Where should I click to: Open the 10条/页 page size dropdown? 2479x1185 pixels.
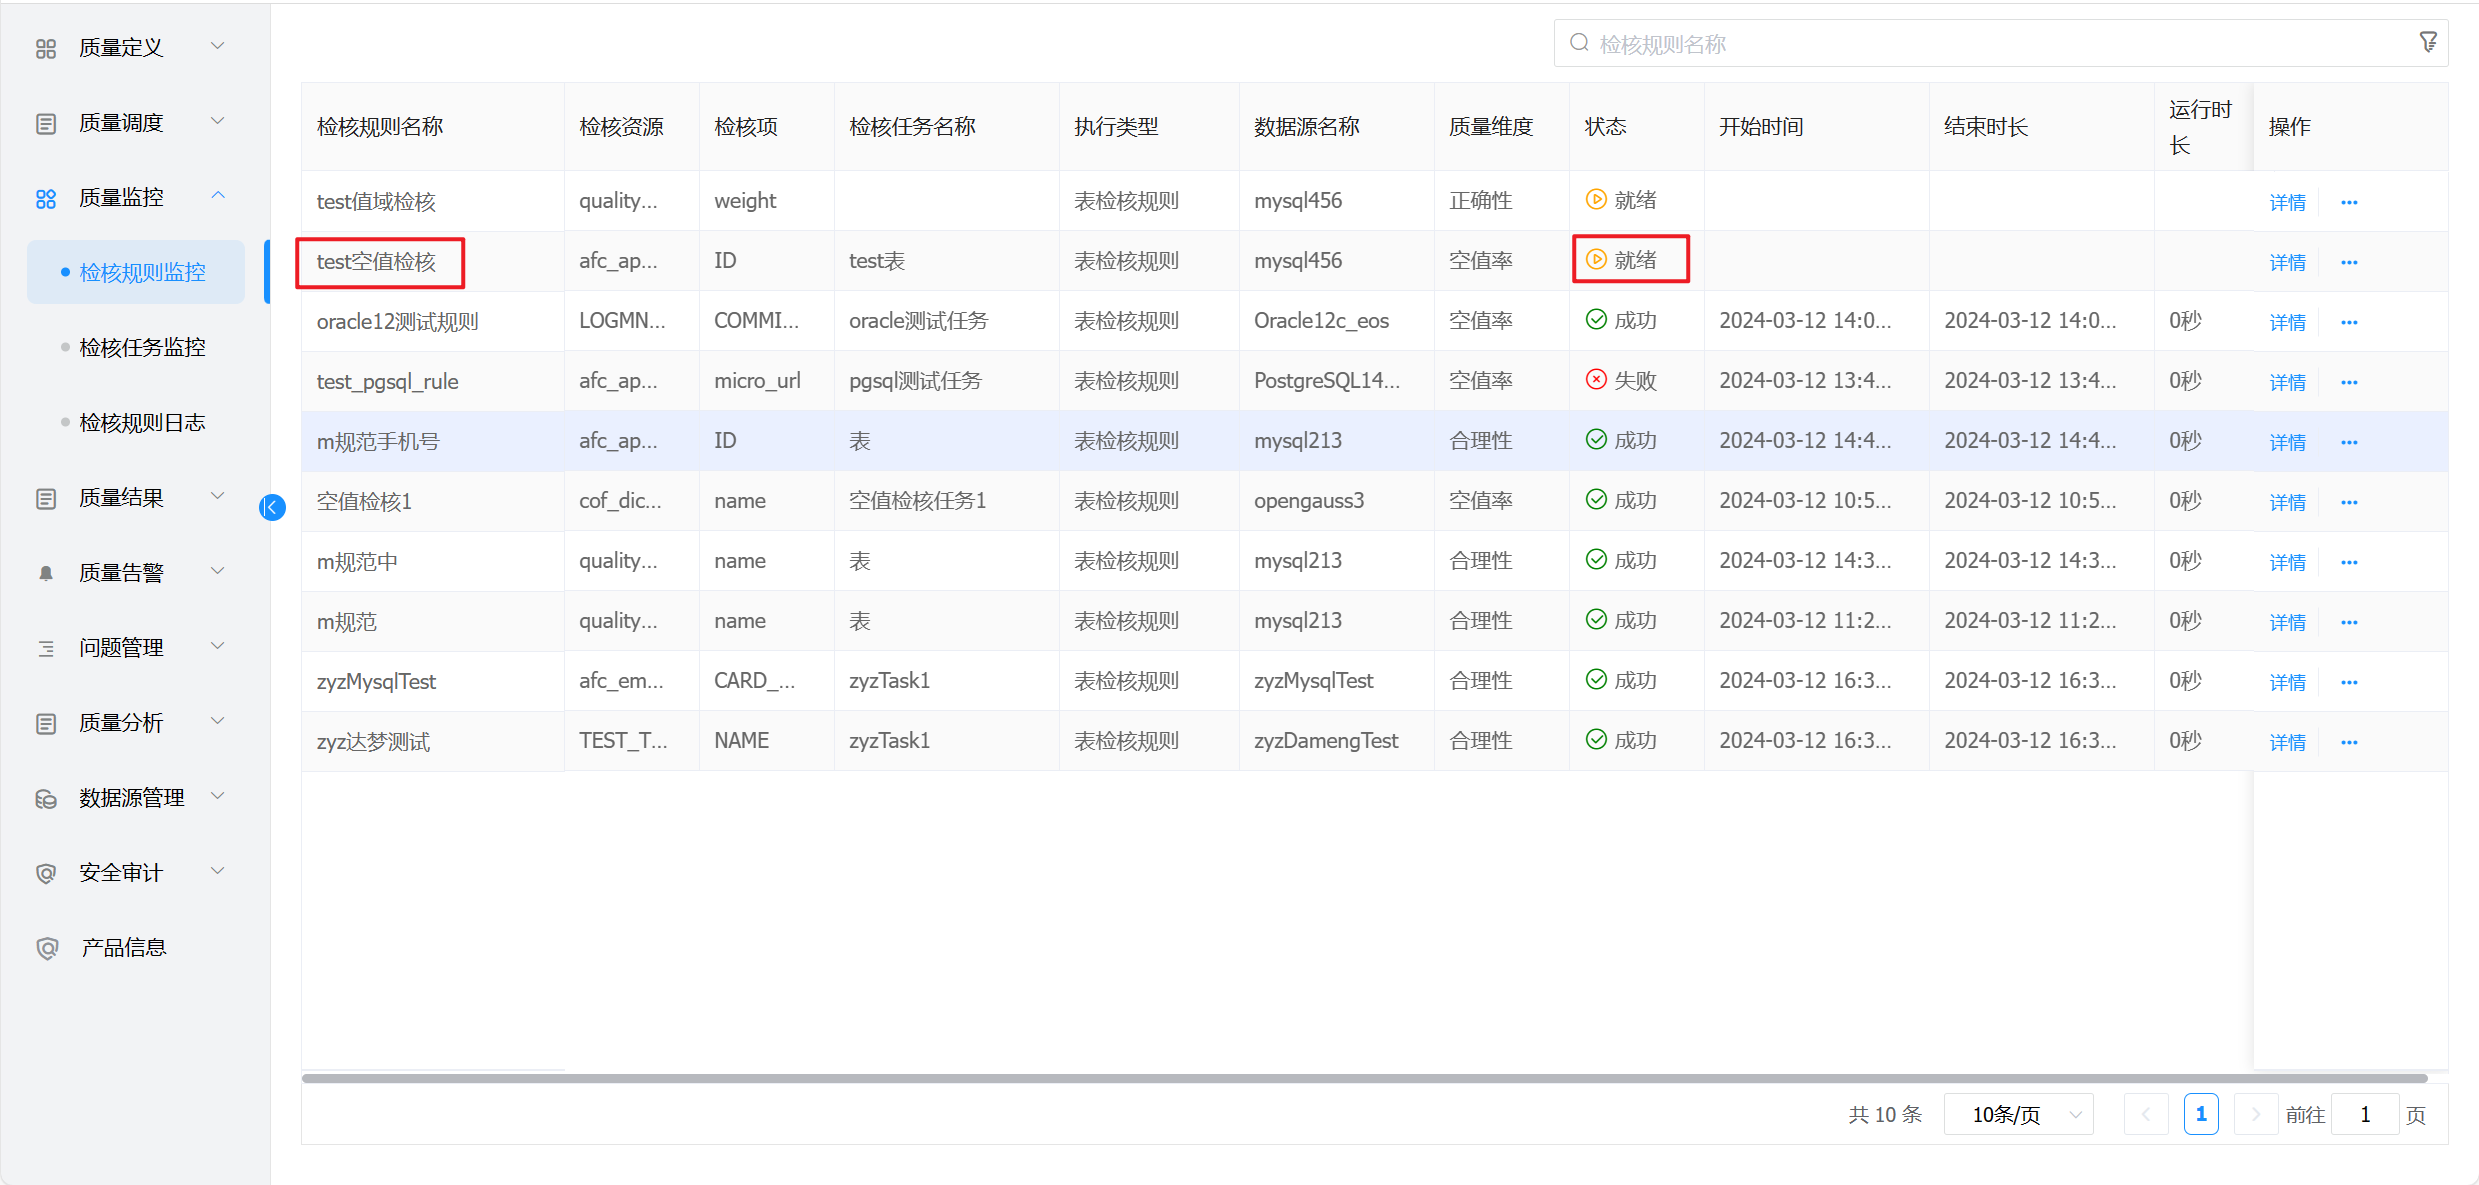coord(2018,1114)
